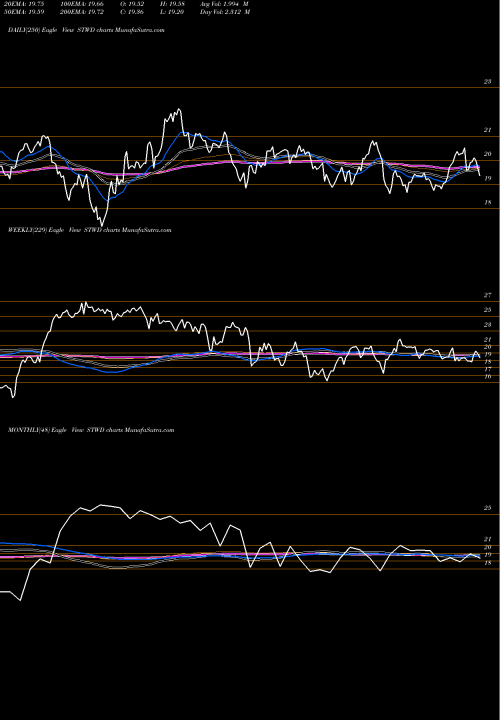Image resolution: width=500 pixels, height=720 pixels.
Task: Click the WEEKLY(229) Eagle View chart title
Action: pyautogui.click(x=90, y=230)
